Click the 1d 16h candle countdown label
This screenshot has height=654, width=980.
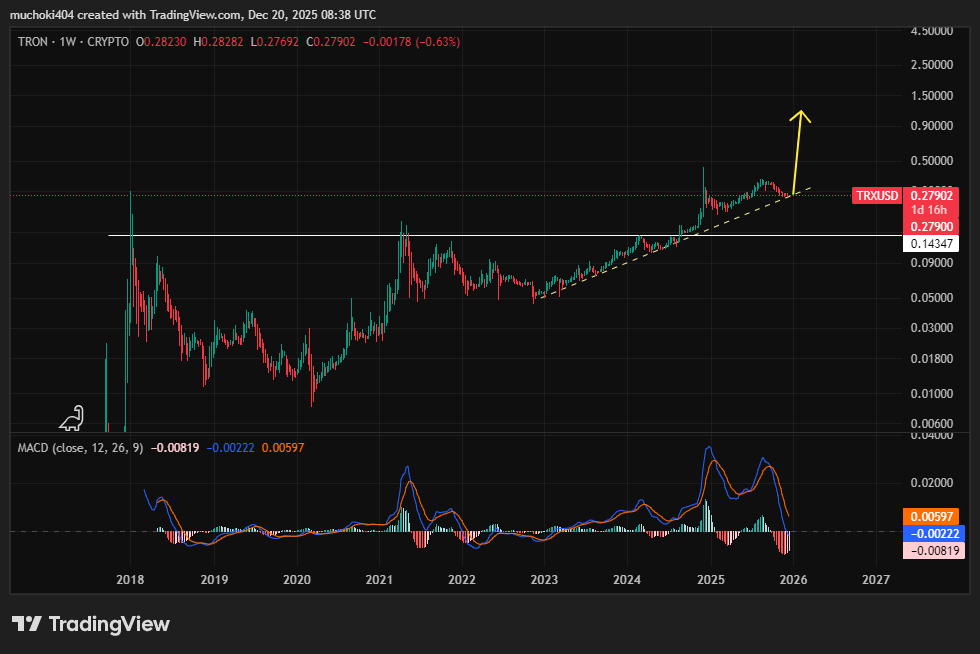click(930, 211)
